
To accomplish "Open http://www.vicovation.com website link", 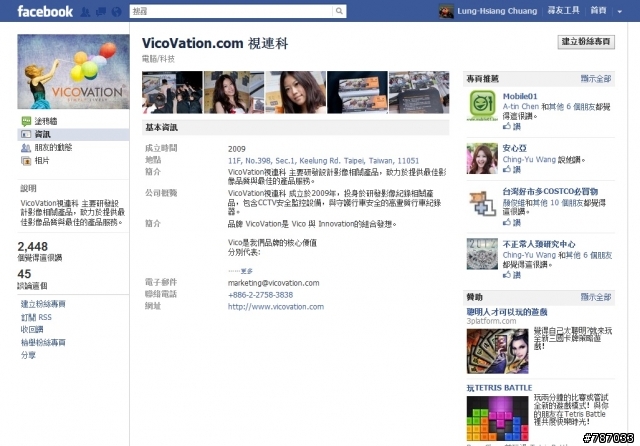I will 276,306.
